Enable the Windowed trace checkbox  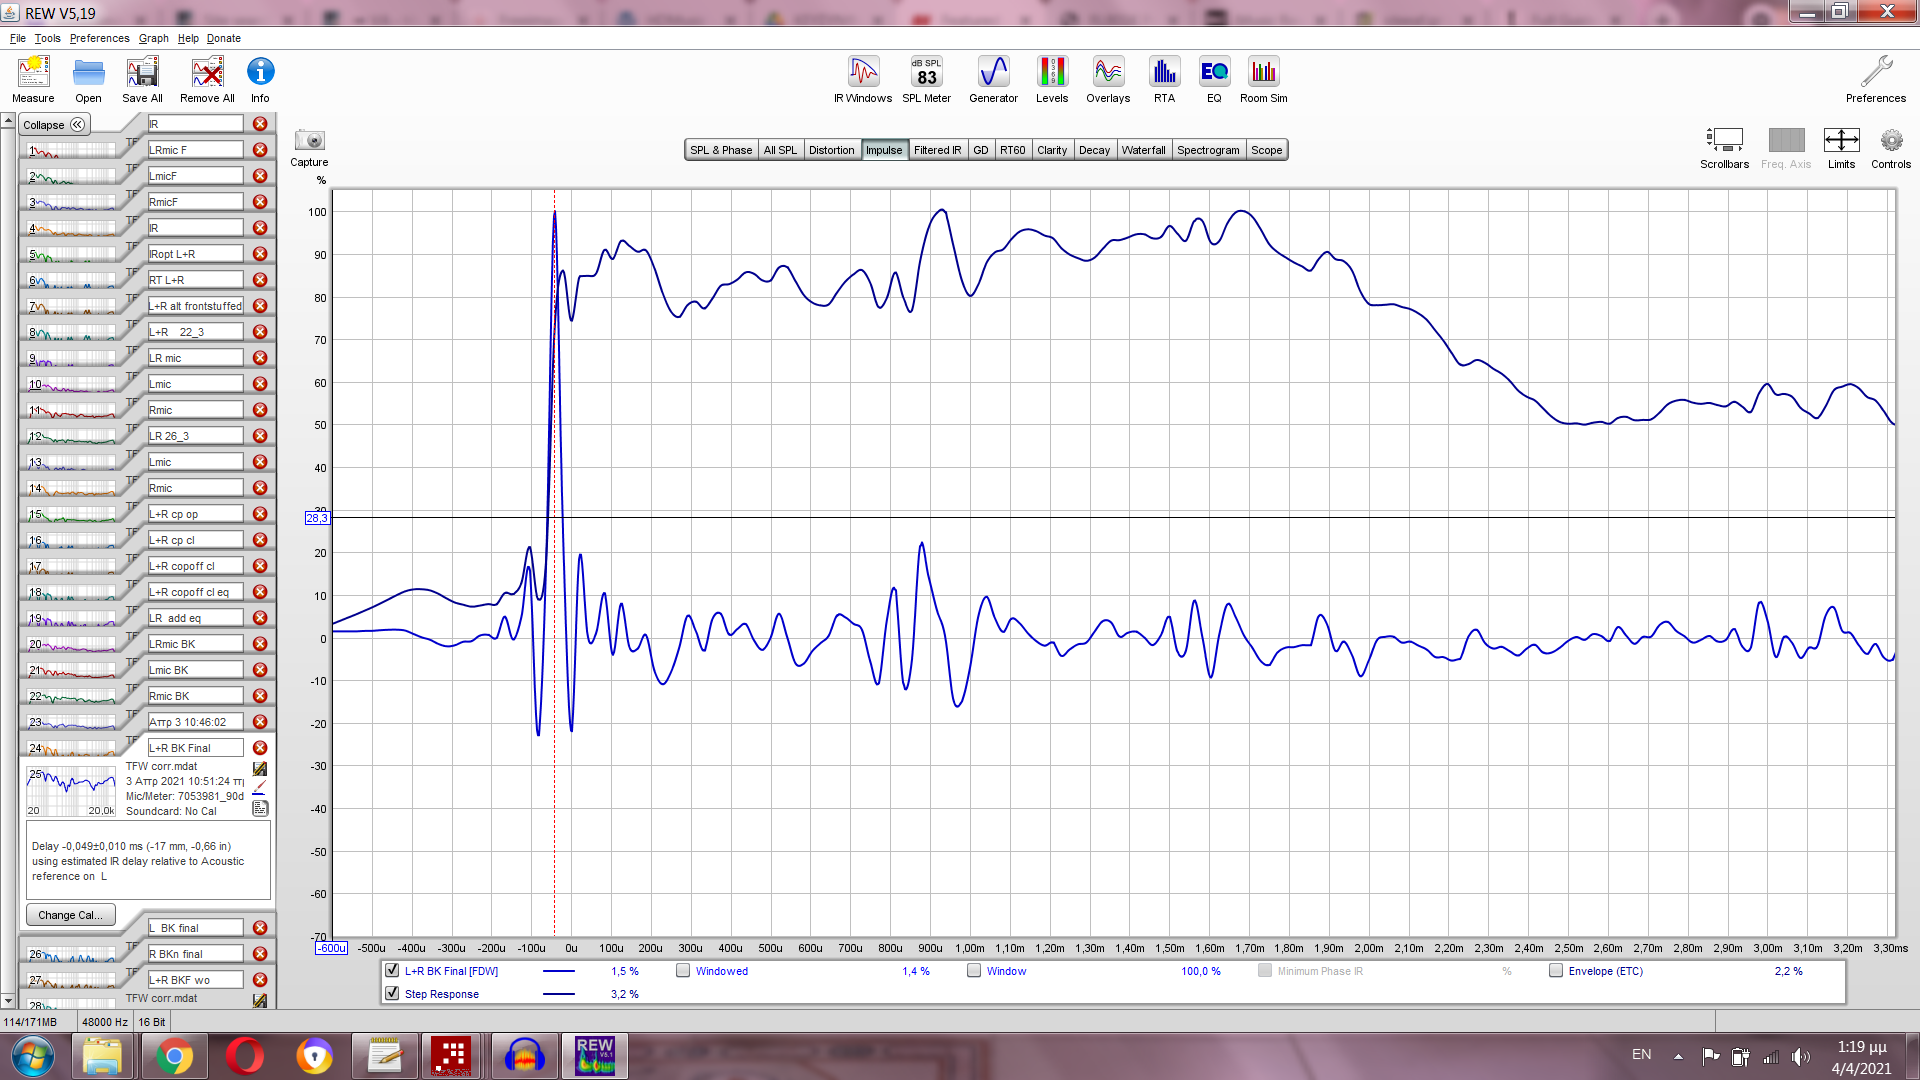[683, 971]
